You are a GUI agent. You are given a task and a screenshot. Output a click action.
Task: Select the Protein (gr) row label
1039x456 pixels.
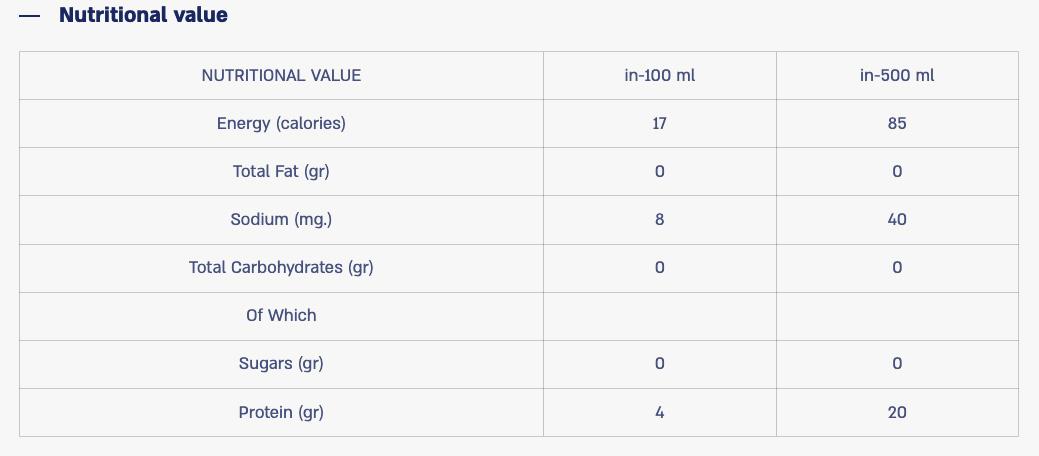281,411
